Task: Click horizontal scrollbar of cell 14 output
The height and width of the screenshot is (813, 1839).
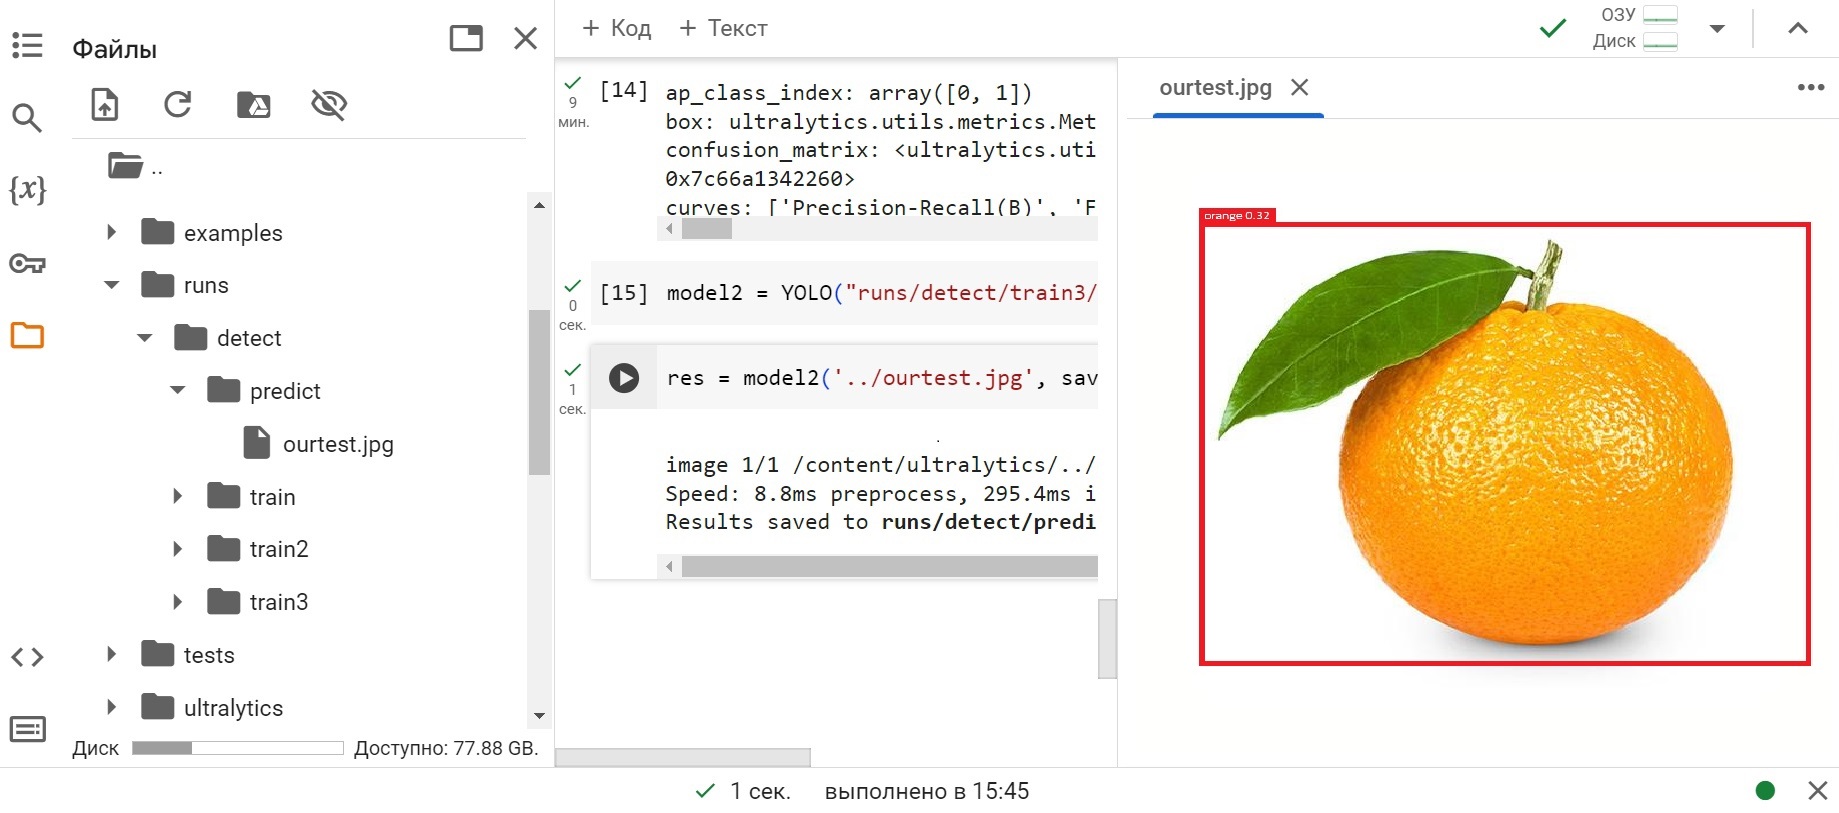Action: coord(706,229)
